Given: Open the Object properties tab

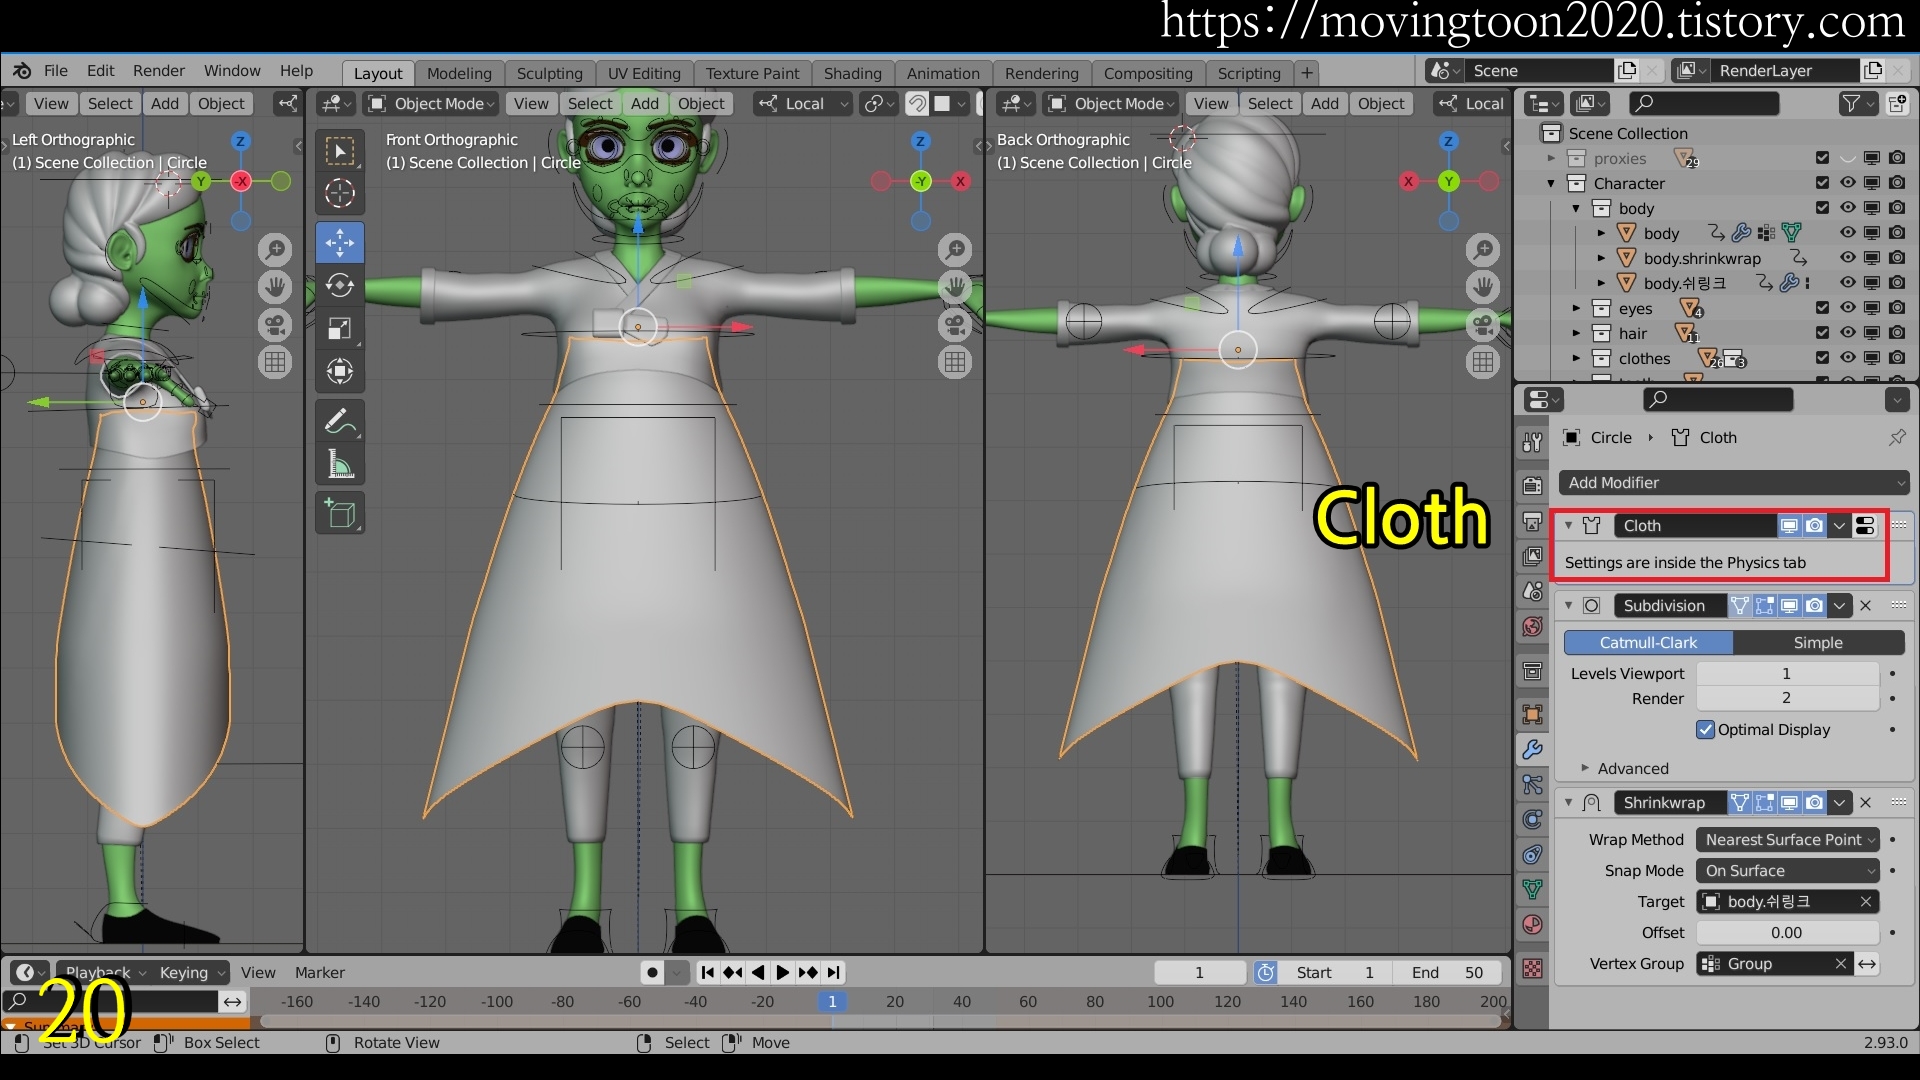Looking at the screenshot, I should 1532,714.
